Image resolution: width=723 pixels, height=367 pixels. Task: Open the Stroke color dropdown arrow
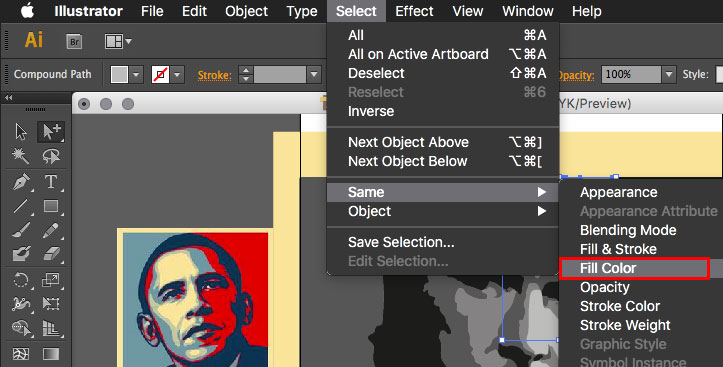click(x=177, y=74)
